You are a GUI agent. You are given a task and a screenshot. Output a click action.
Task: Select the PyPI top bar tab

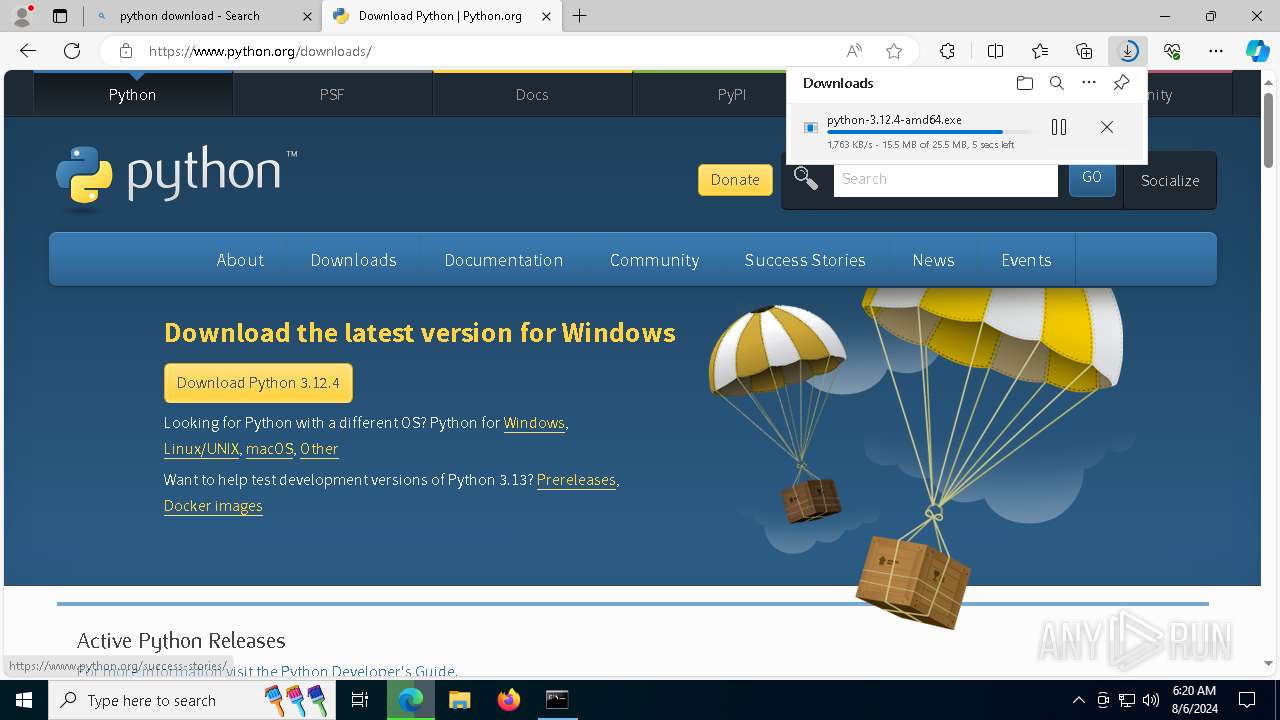coord(732,94)
